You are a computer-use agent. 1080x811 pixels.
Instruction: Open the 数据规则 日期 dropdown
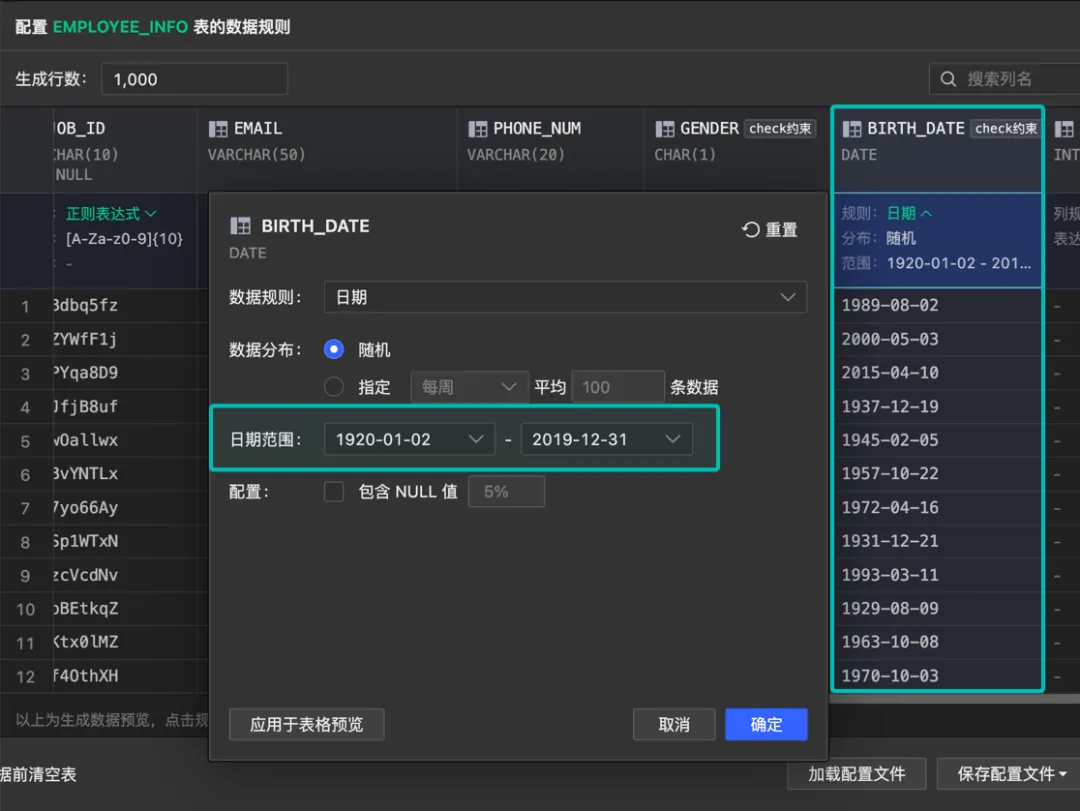pos(565,298)
